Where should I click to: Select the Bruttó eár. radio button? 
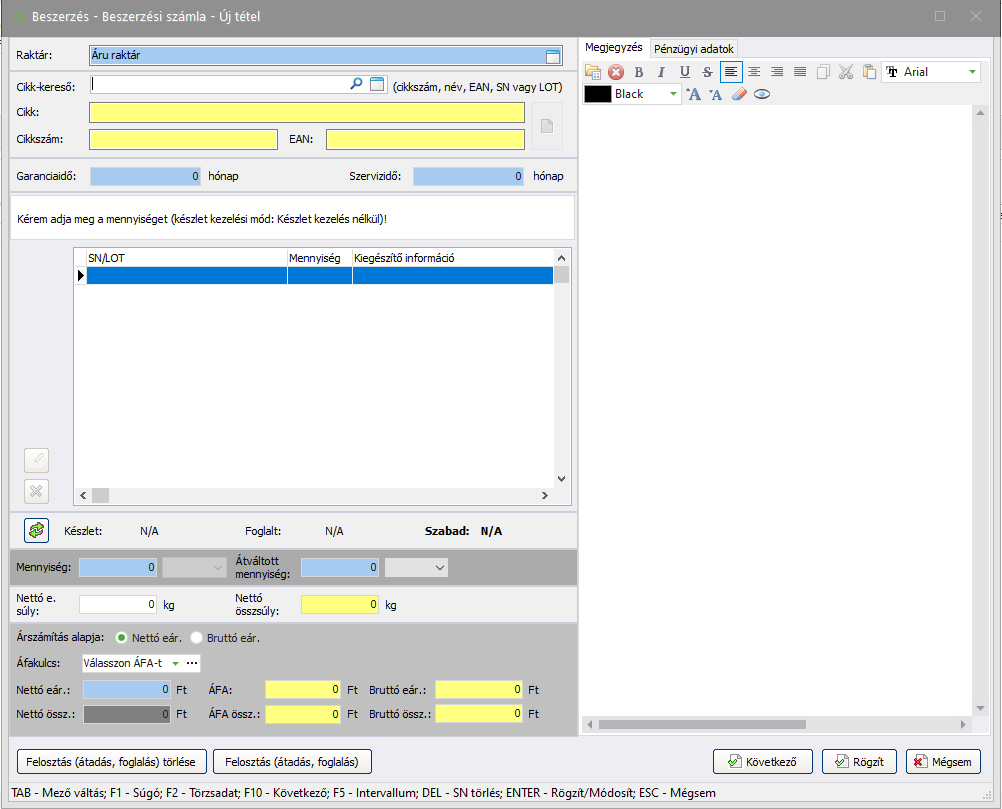(x=196, y=637)
